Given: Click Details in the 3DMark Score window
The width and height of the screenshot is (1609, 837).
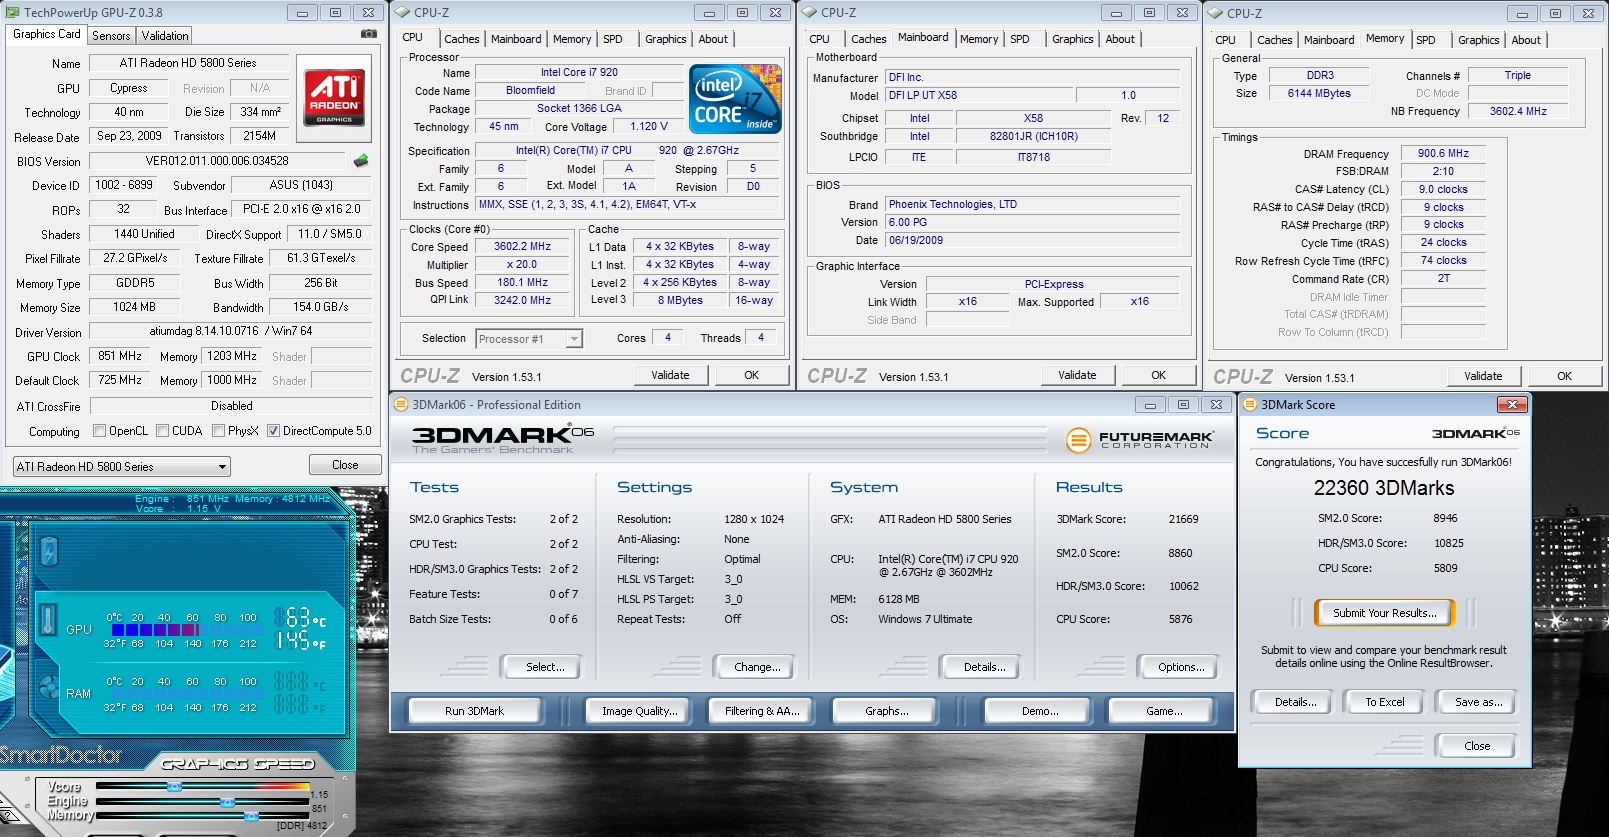Looking at the screenshot, I should (1295, 702).
